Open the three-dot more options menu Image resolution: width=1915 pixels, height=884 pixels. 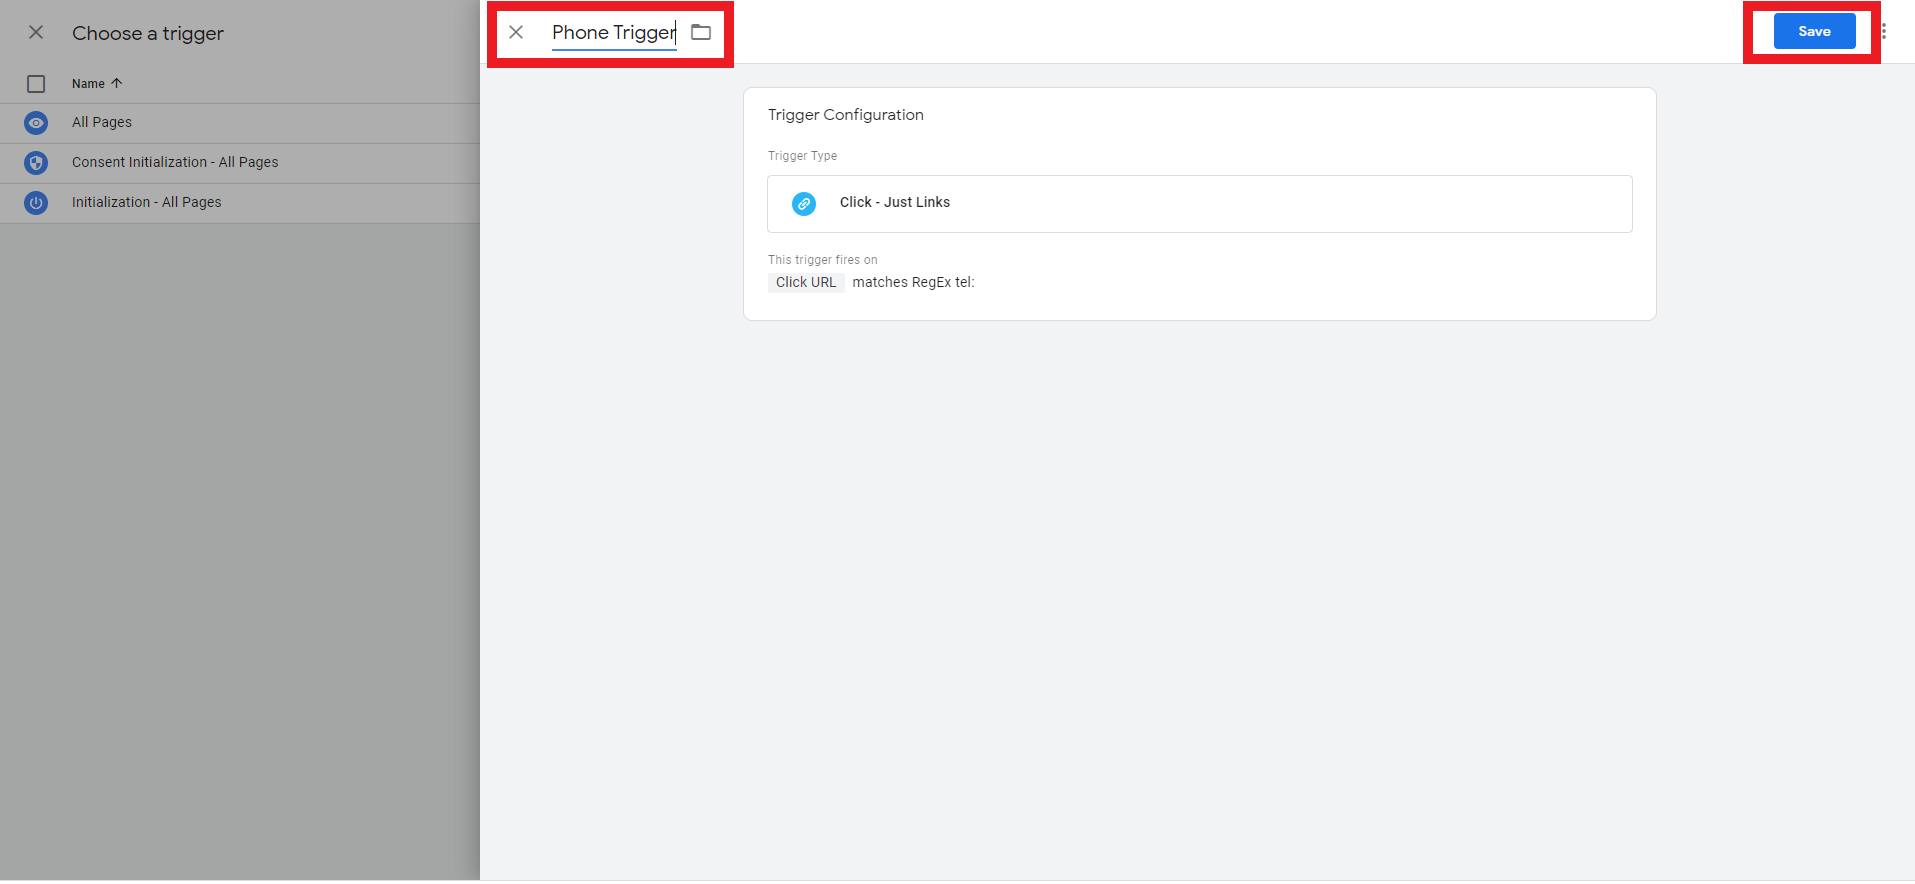click(x=1884, y=31)
